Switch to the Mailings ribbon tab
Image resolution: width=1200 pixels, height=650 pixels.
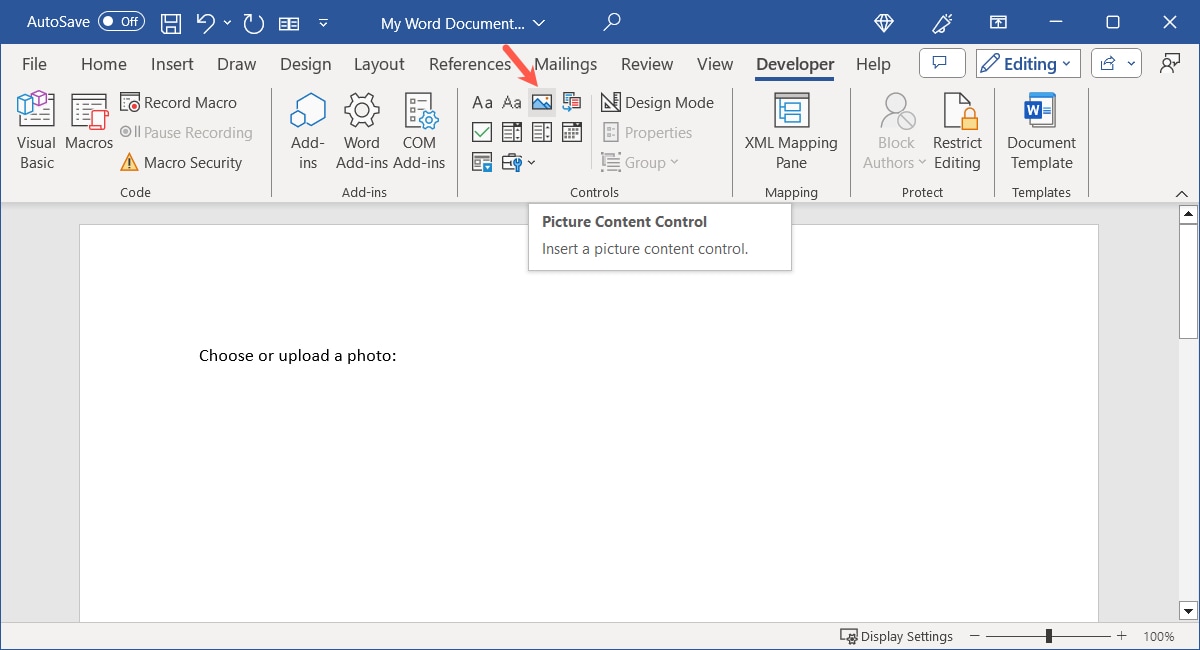coord(565,63)
